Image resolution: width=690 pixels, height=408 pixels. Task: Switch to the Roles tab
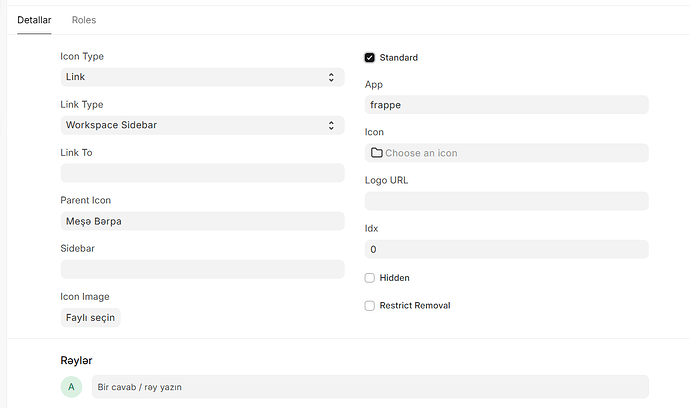[x=84, y=20]
